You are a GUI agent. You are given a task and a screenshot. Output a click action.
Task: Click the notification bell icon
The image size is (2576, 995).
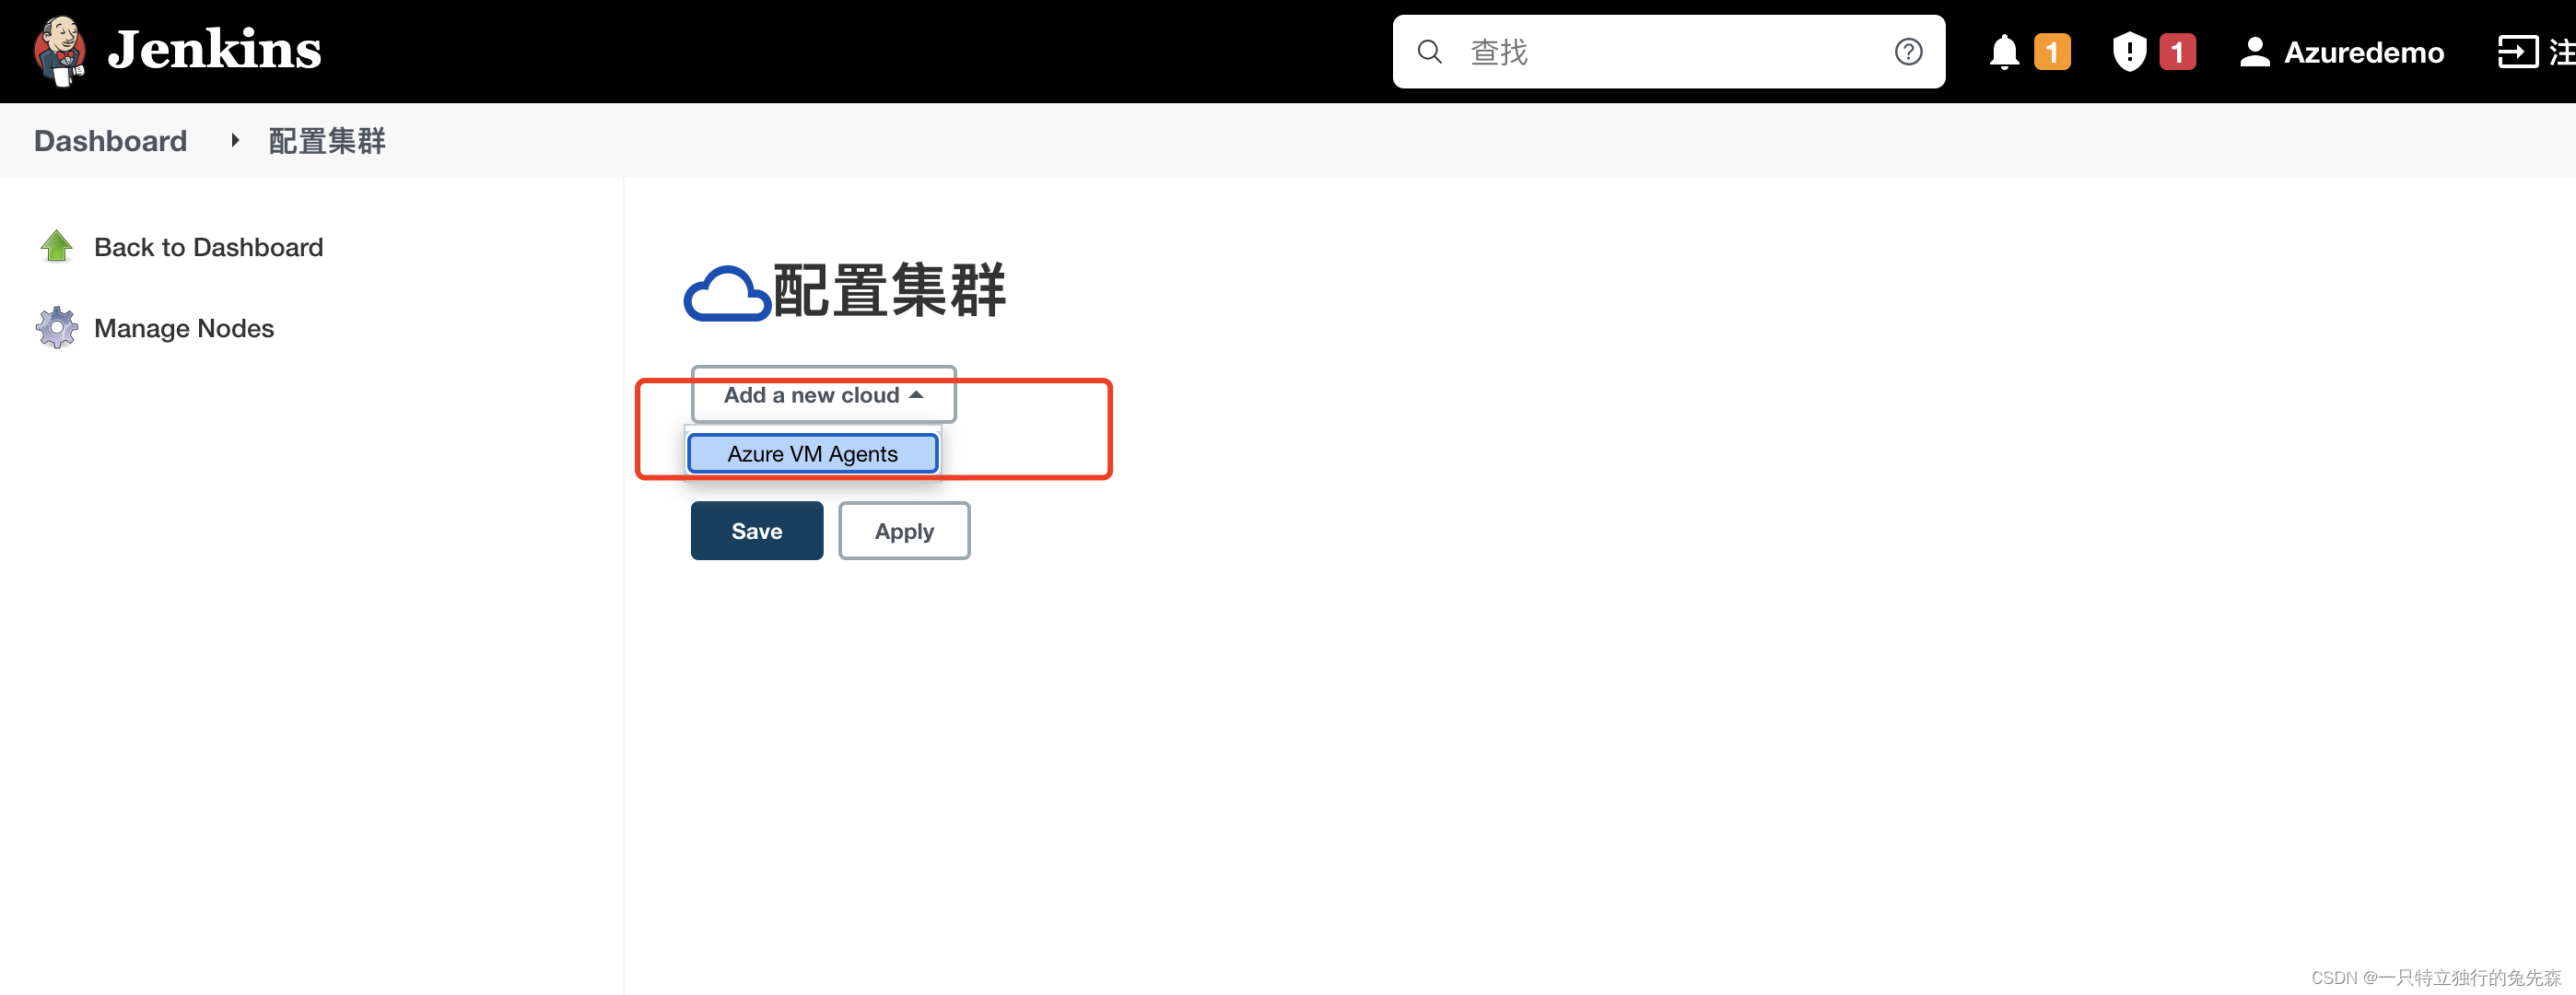pyautogui.click(x=2006, y=51)
